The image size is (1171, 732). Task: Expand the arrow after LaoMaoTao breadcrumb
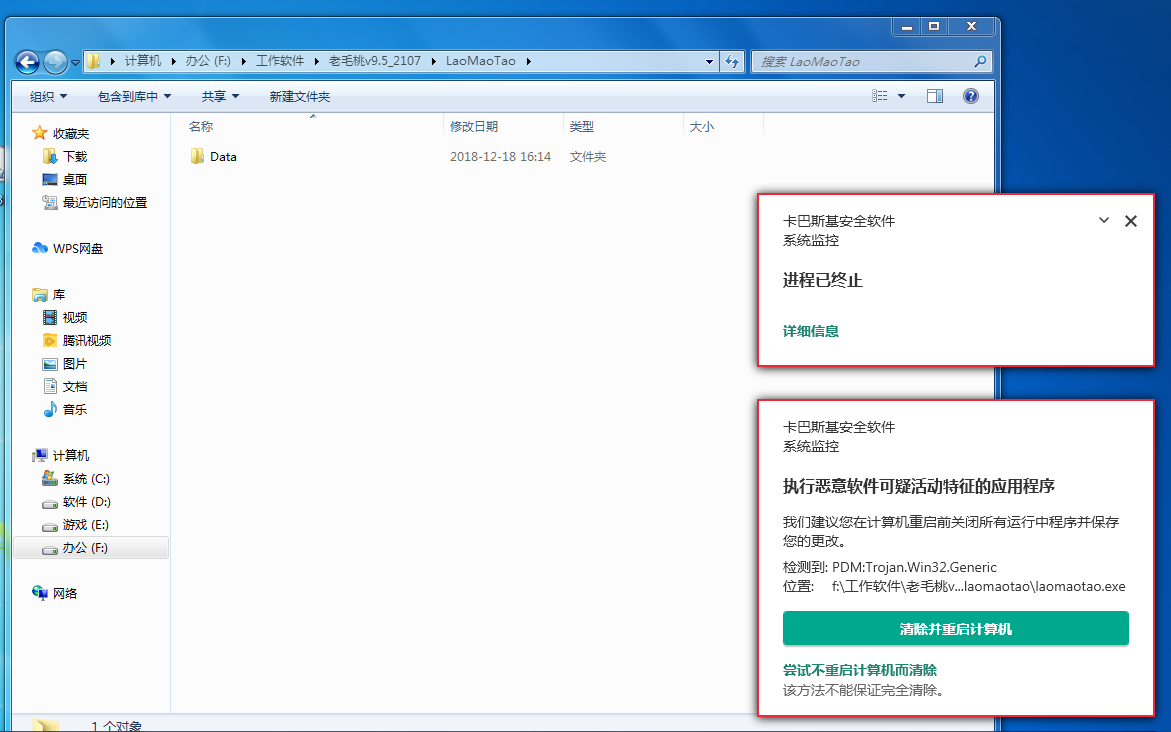coord(528,61)
